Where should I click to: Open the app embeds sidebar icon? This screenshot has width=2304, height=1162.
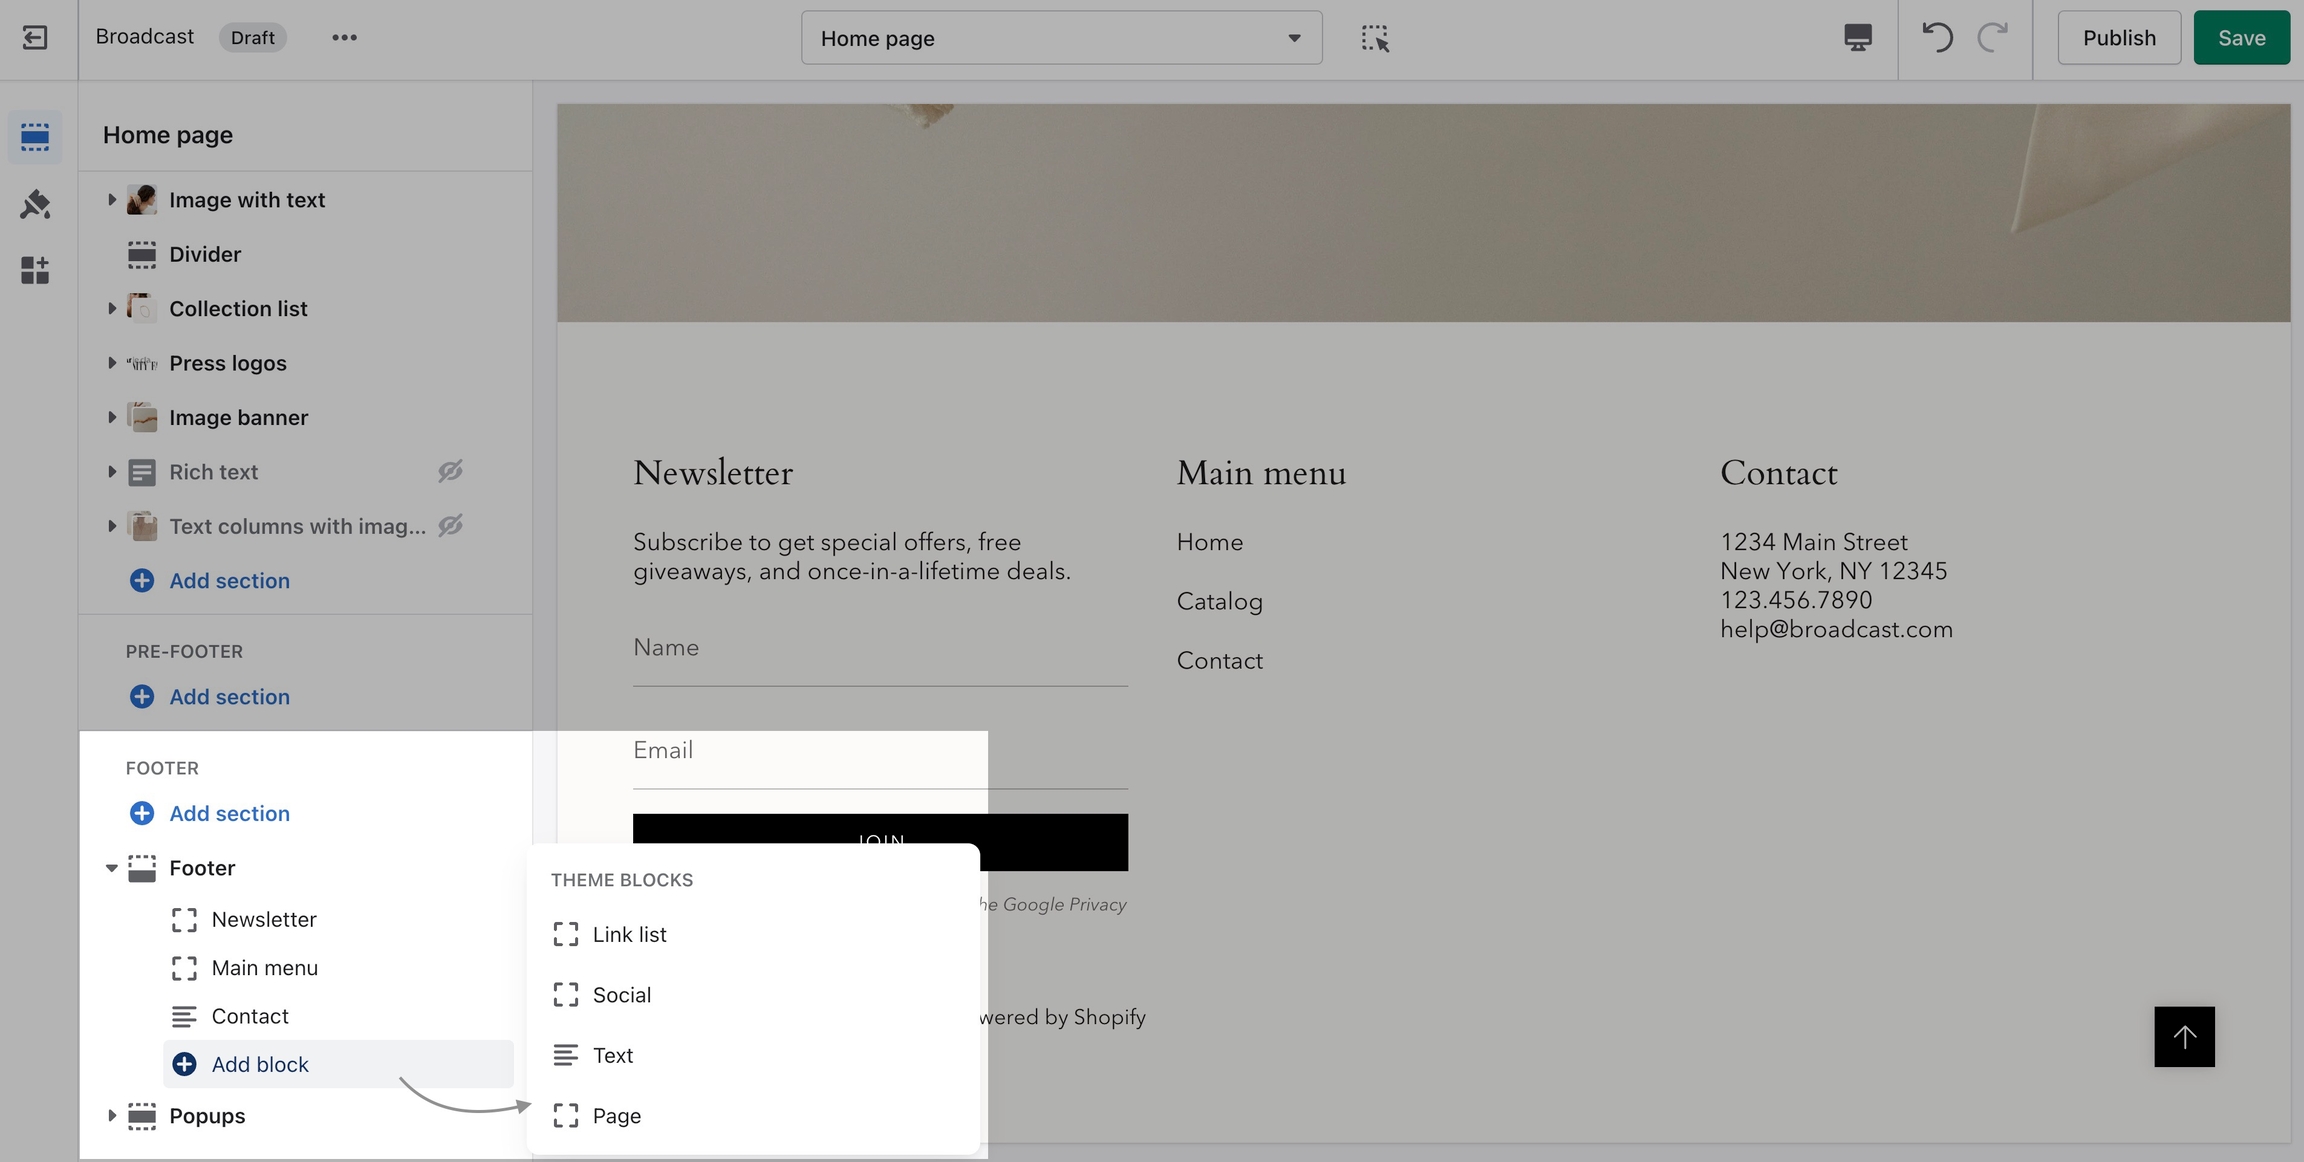click(x=35, y=270)
